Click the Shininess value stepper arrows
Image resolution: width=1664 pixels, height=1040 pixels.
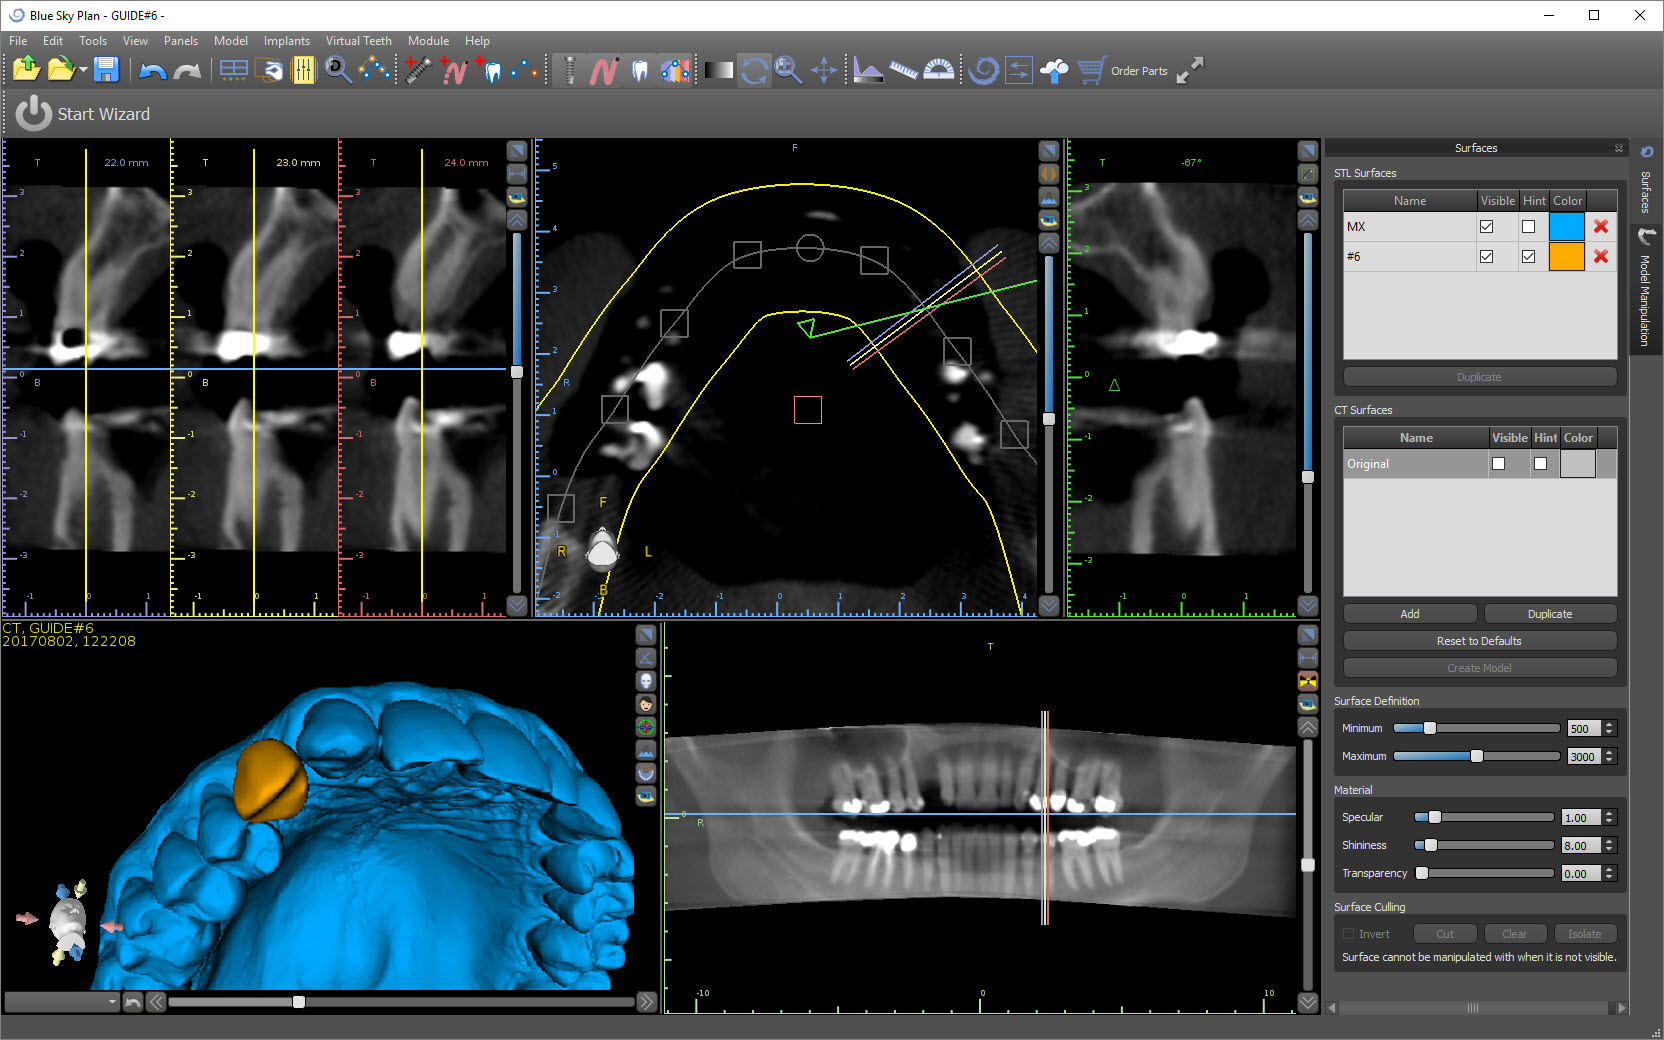[1609, 846]
